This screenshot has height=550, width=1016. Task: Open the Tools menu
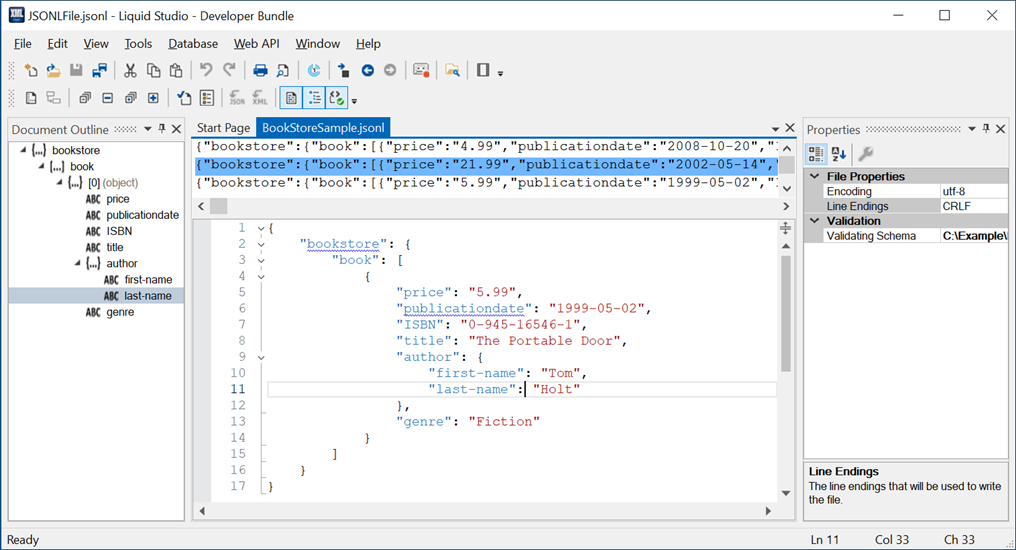[x=138, y=43]
